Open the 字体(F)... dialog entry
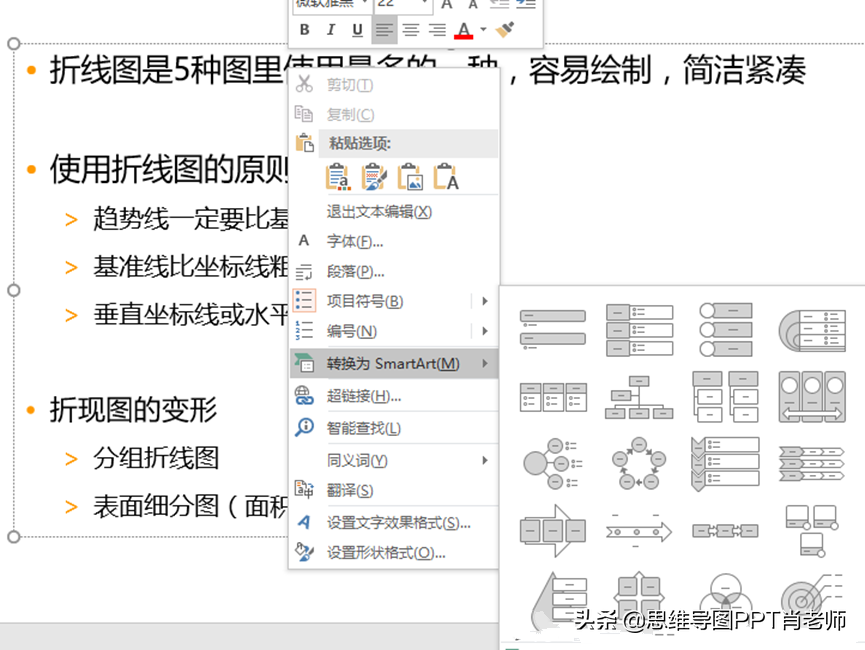Viewport: 865px width, 650px height. point(395,241)
